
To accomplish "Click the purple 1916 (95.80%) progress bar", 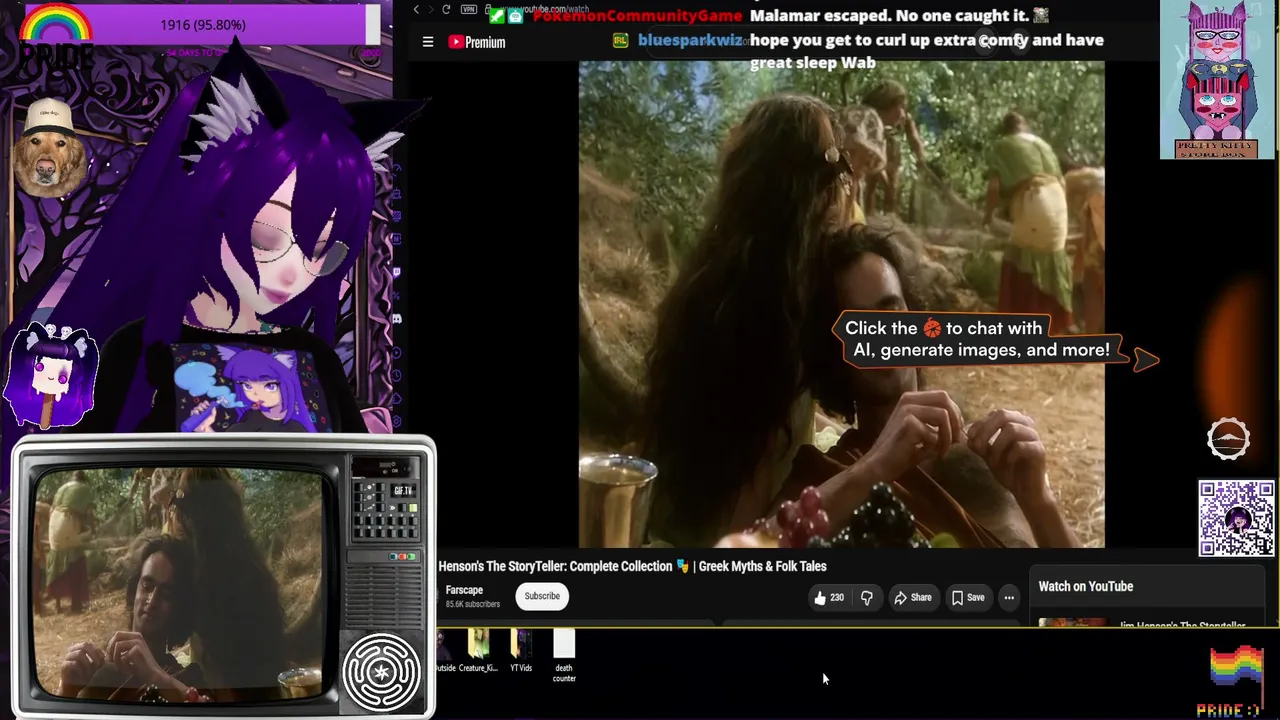I will click(x=203, y=25).
